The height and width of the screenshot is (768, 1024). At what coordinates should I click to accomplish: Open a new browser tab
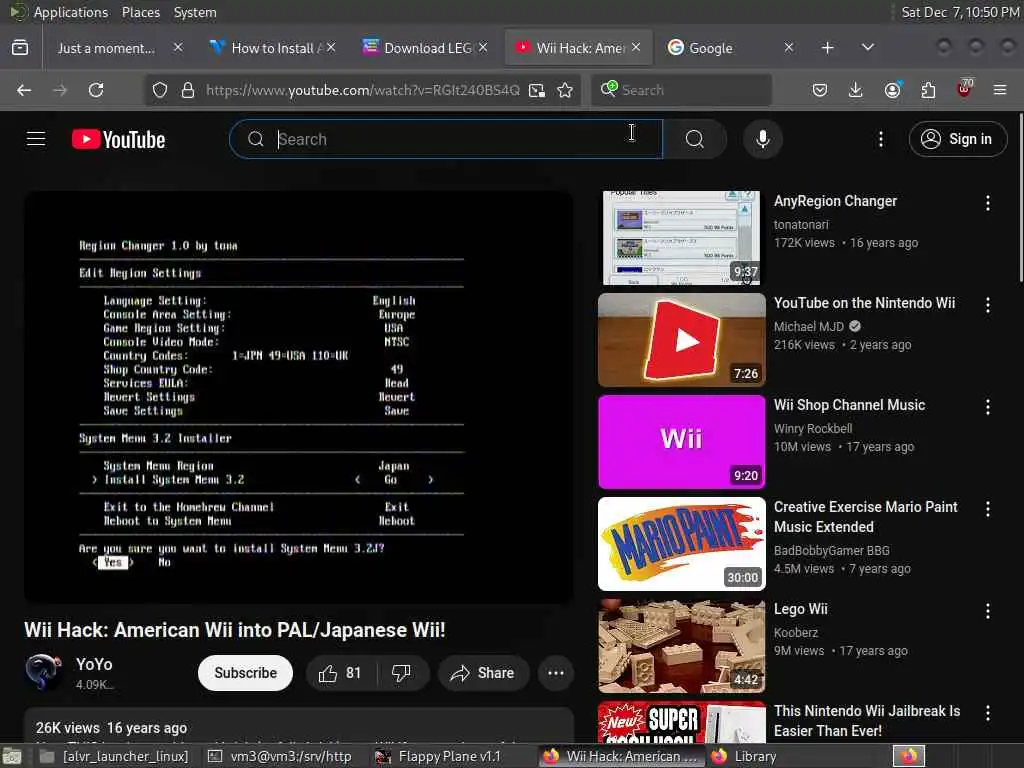click(x=827, y=48)
